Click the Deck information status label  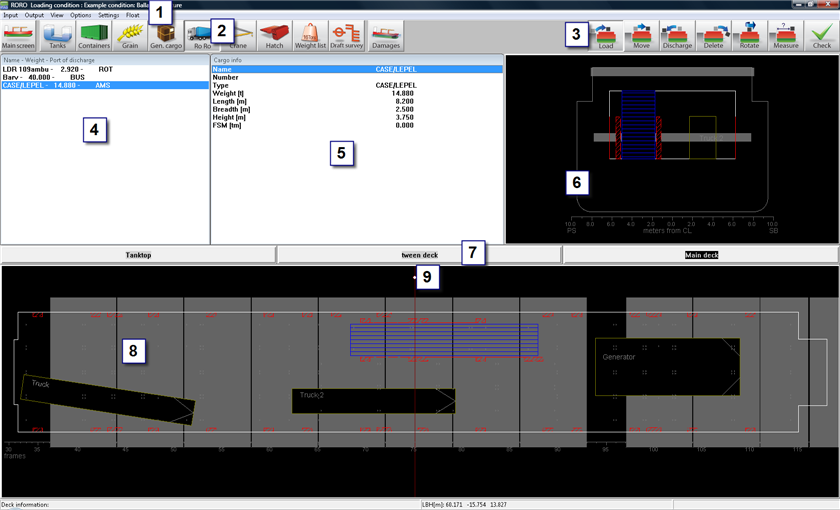(25, 505)
